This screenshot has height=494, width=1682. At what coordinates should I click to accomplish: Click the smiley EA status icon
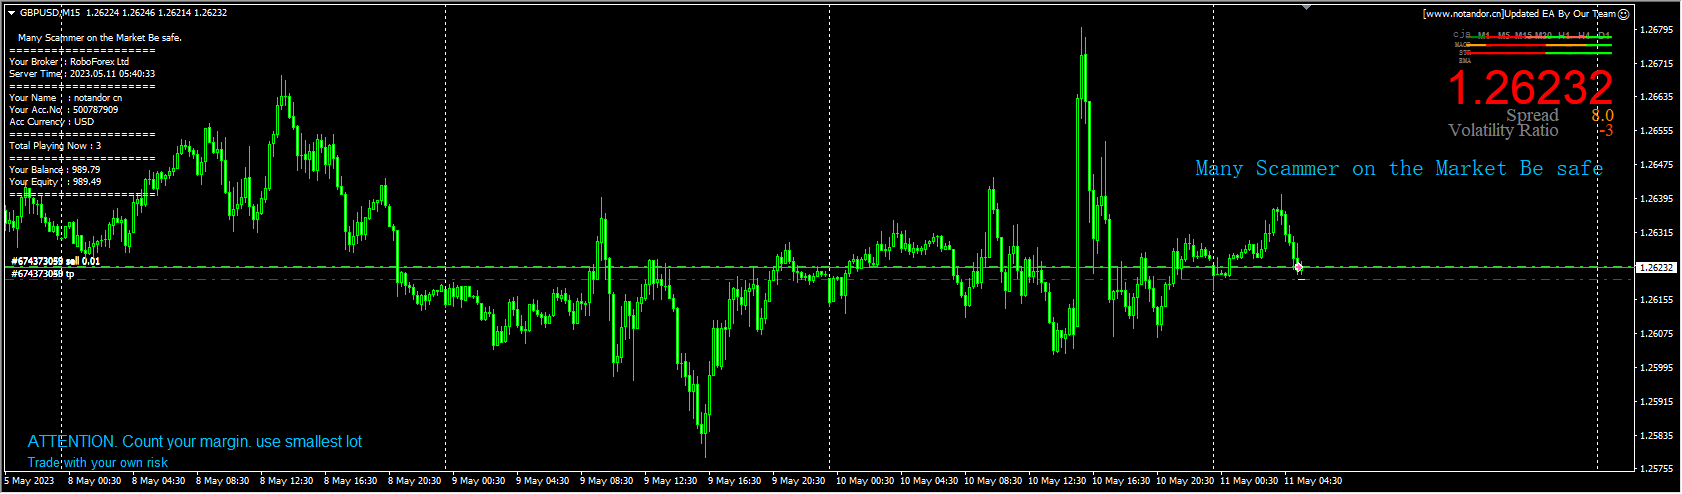(1624, 14)
